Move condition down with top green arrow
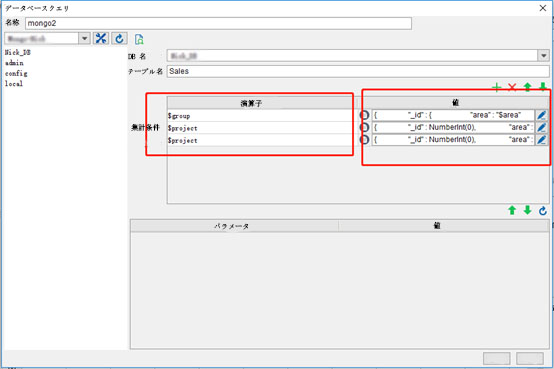The height and width of the screenshot is (369, 554). click(x=543, y=87)
